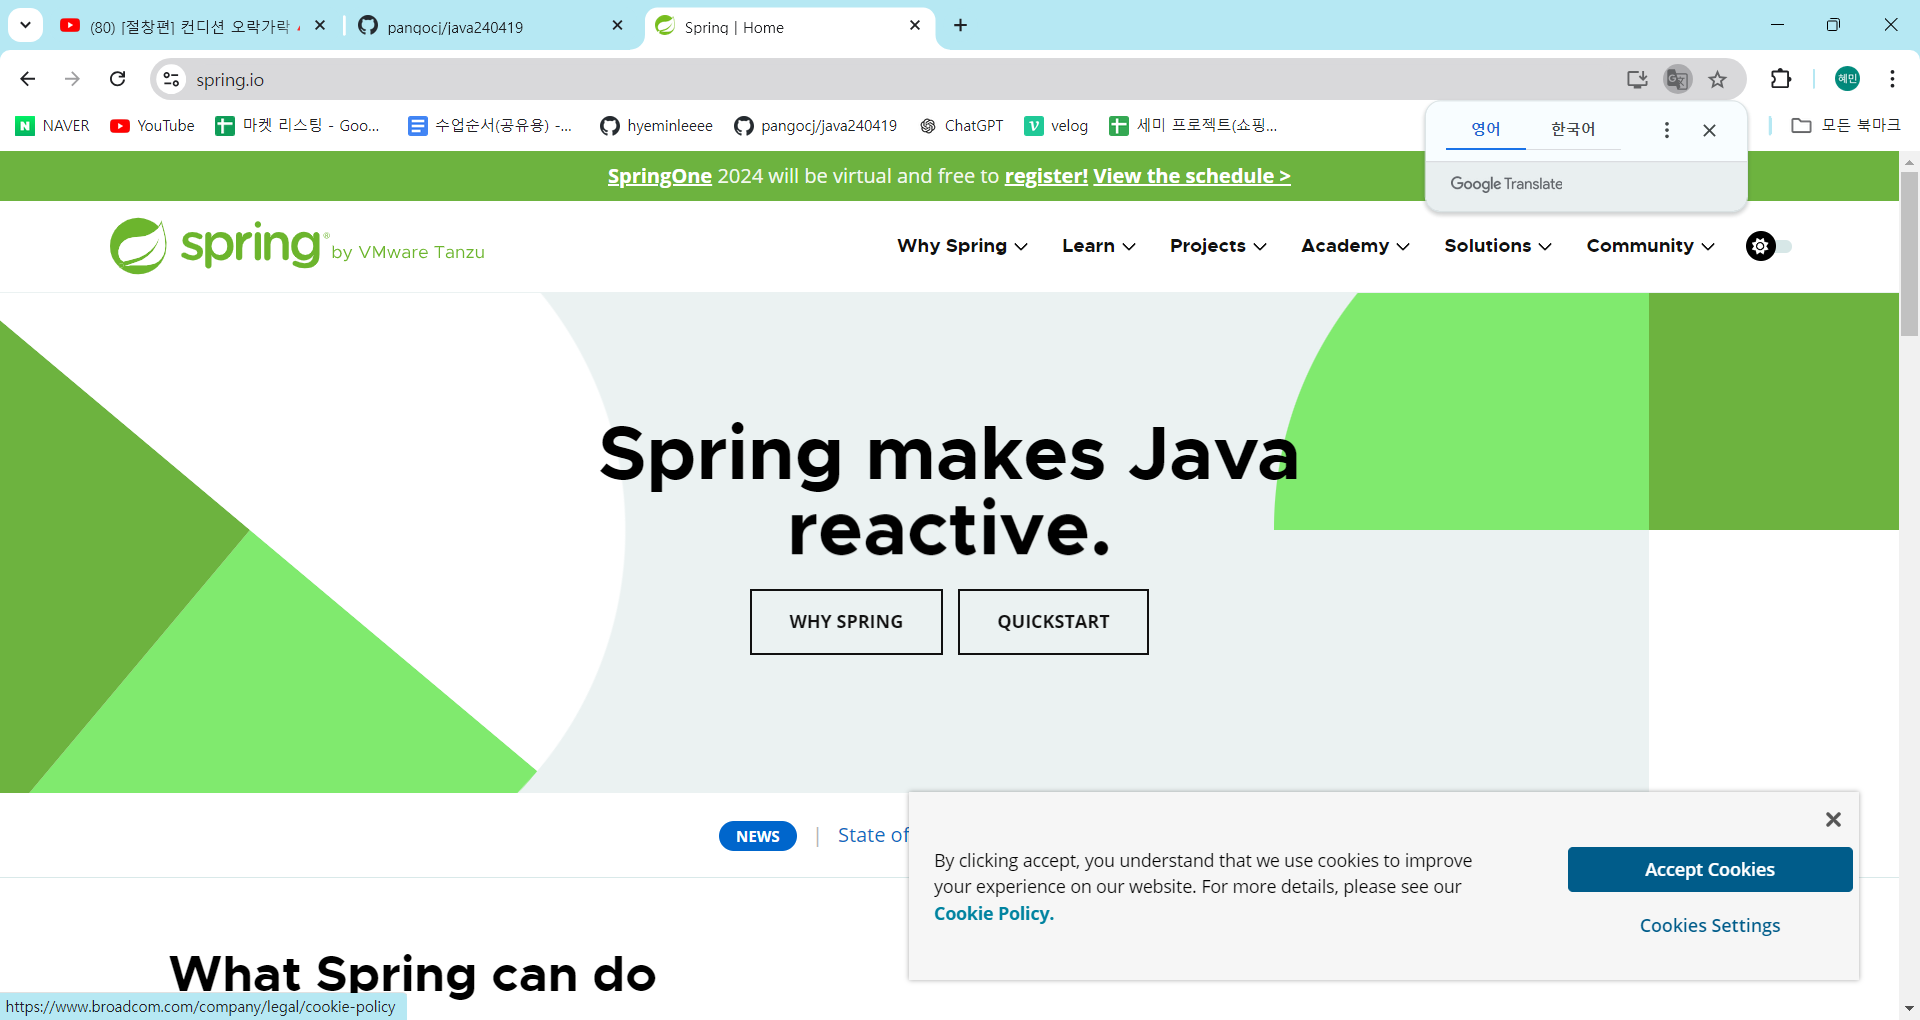Open the hyeminleeee GitHub bookmark
The height and width of the screenshot is (1020, 1920).
(656, 125)
